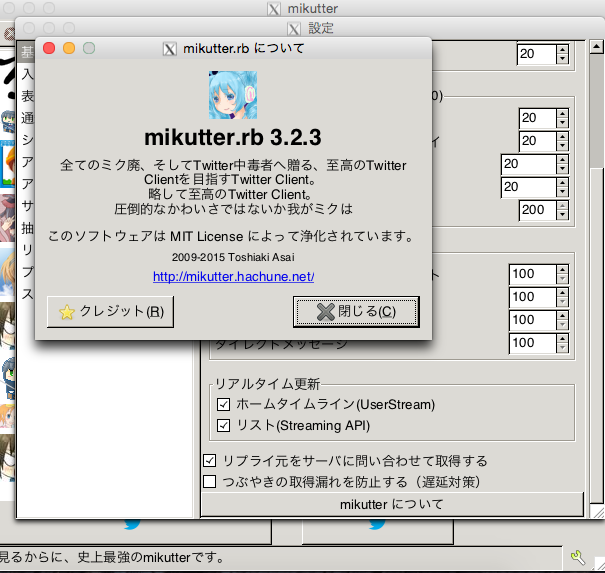
Task: Open クレジット(R) credits button
Action: click(110, 312)
